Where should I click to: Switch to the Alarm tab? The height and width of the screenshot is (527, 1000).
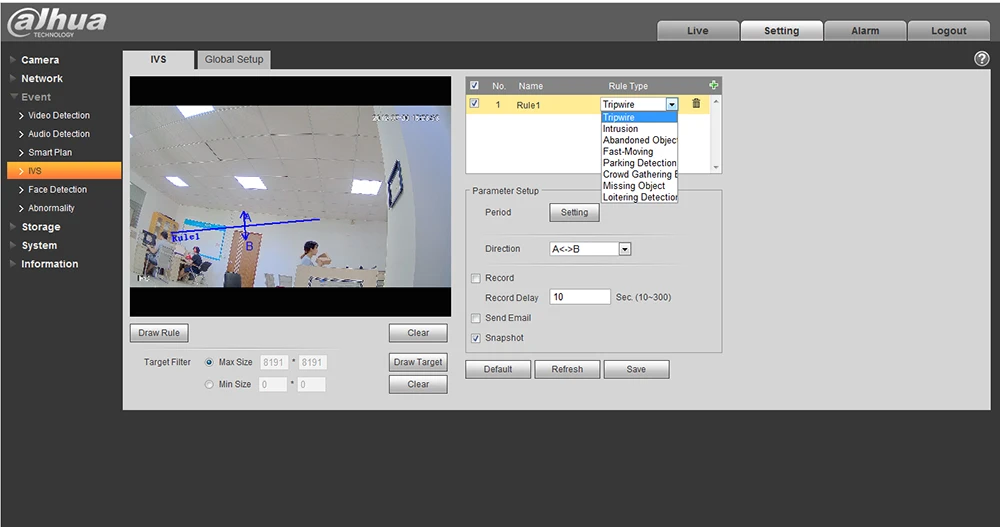pos(865,31)
